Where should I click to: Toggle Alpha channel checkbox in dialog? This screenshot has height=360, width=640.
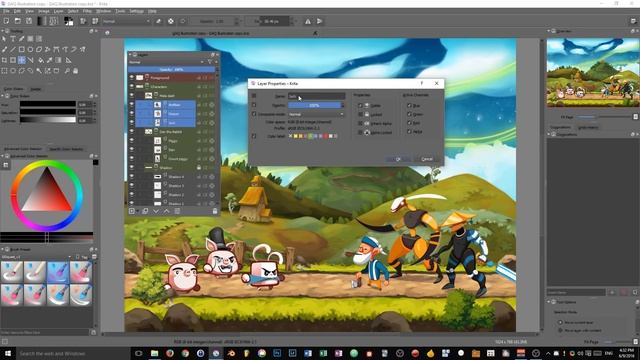(x=409, y=131)
